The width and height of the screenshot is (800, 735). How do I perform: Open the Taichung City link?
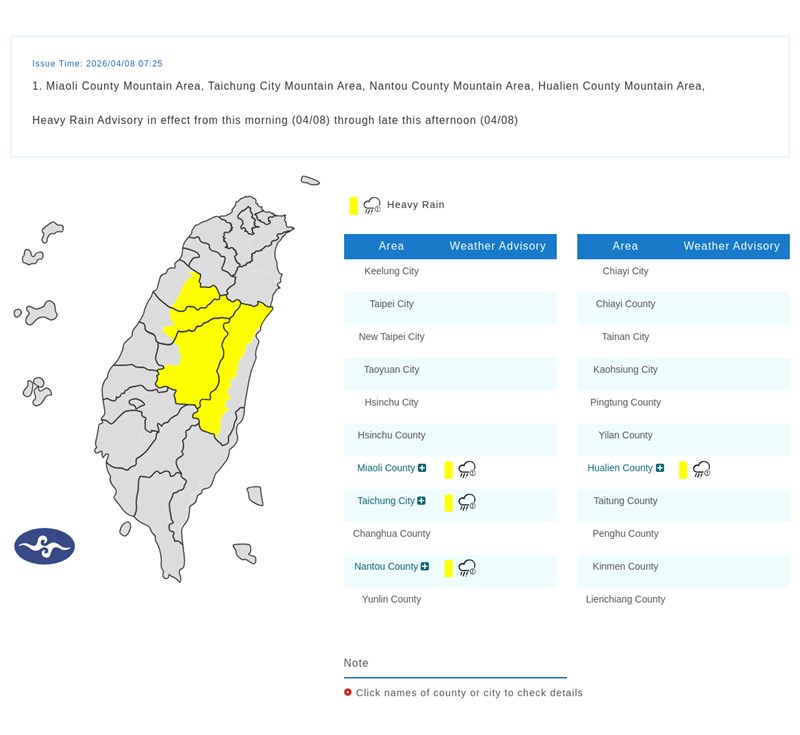coord(385,501)
